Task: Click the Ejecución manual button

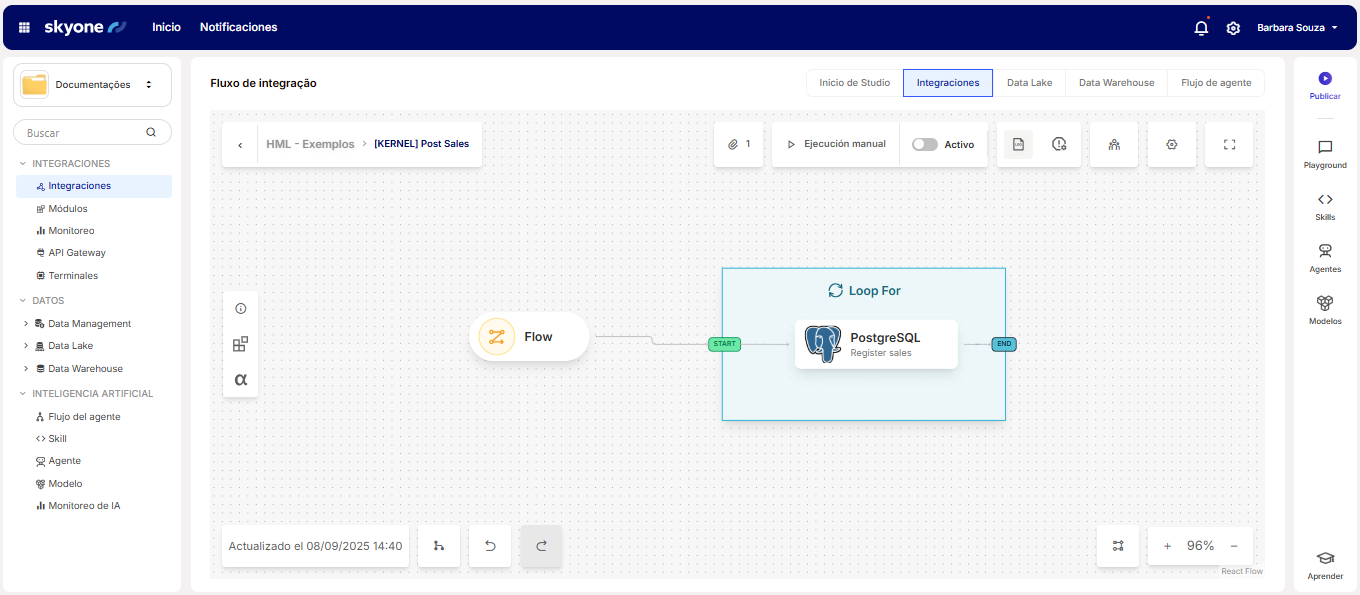Action: coord(836,144)
